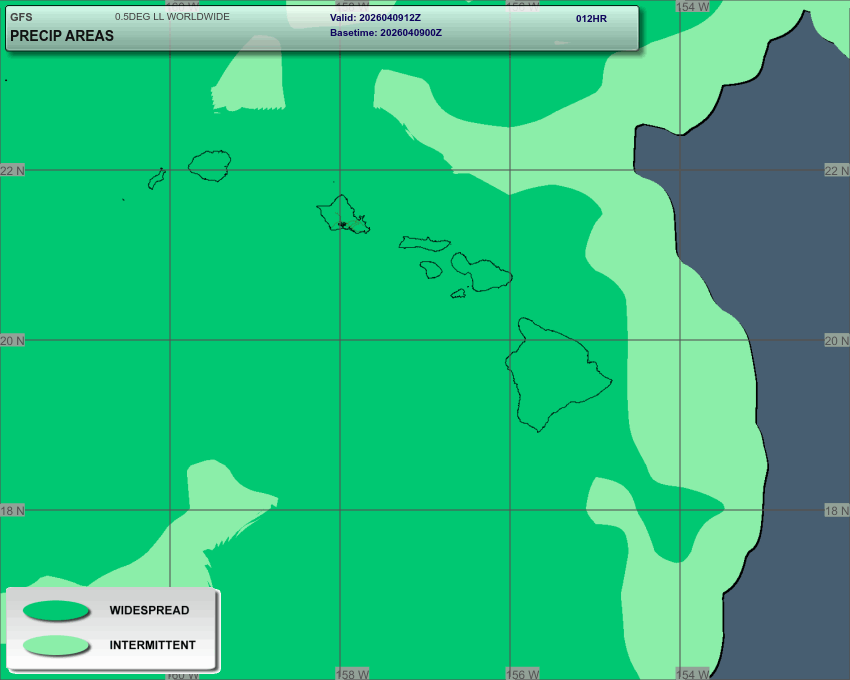The width and height of the screenshot is (850, 680).
Task: Select the INTERMITTENT legend label
Action: click(x=152, y=645)
